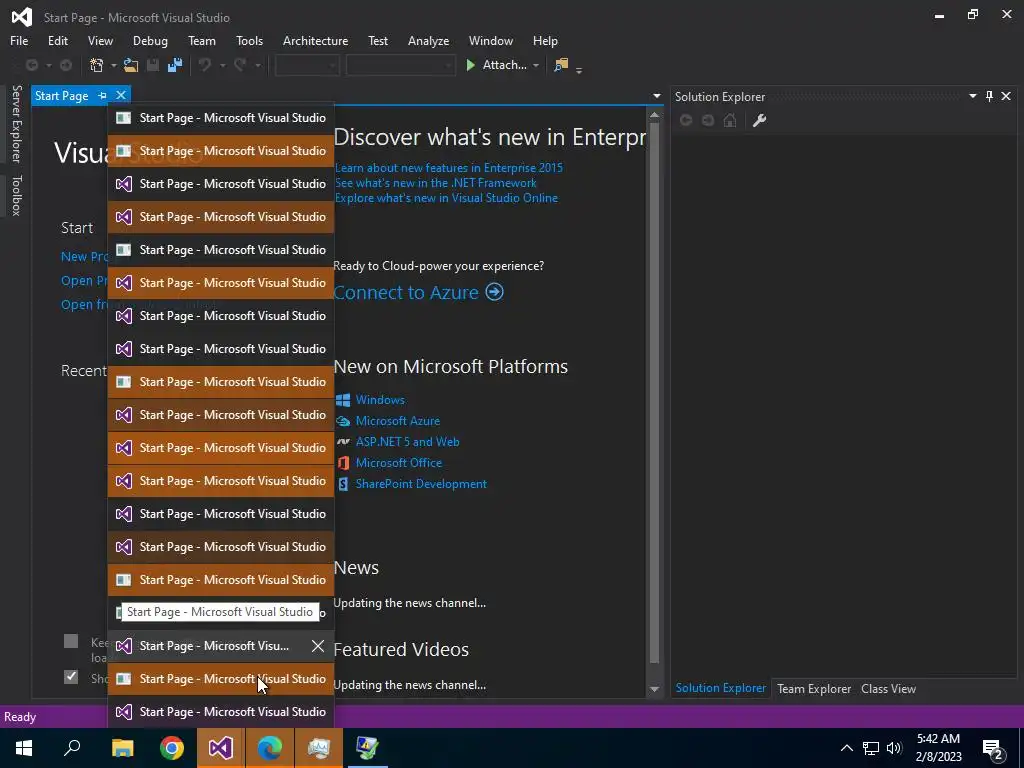The height and width of the screenshot is (768, 1024).
Task: Pin the Solution Explorer panel
Action: coord(989,97)
